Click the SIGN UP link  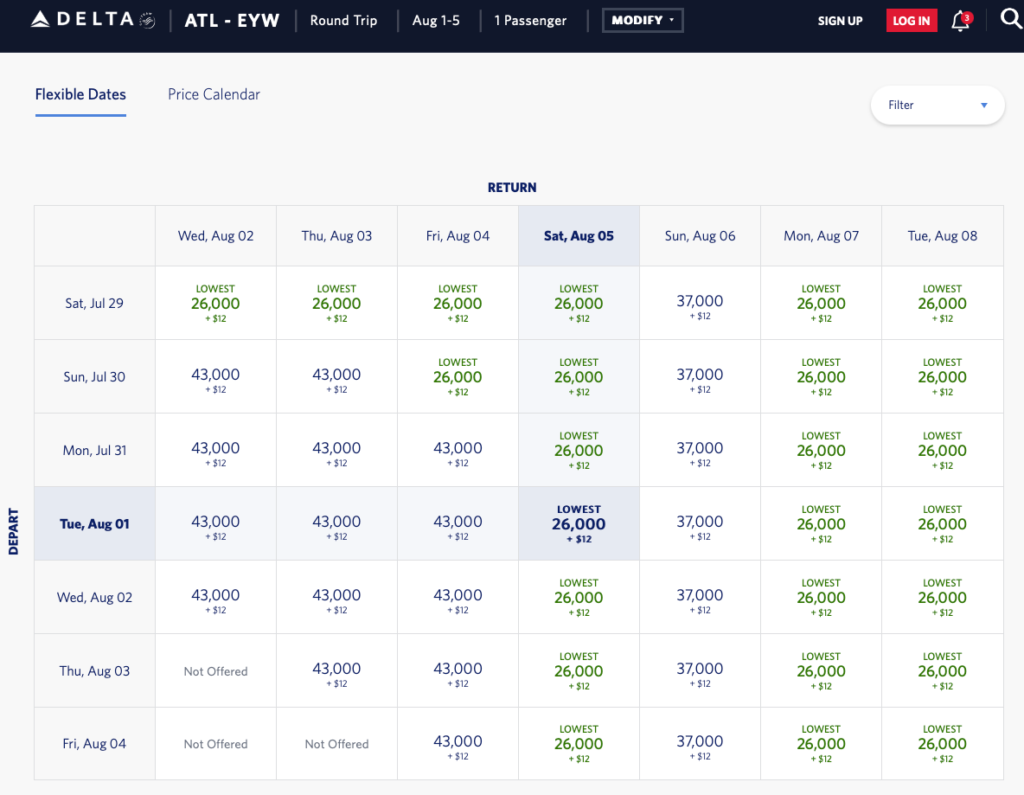click(x=840, y=21)
